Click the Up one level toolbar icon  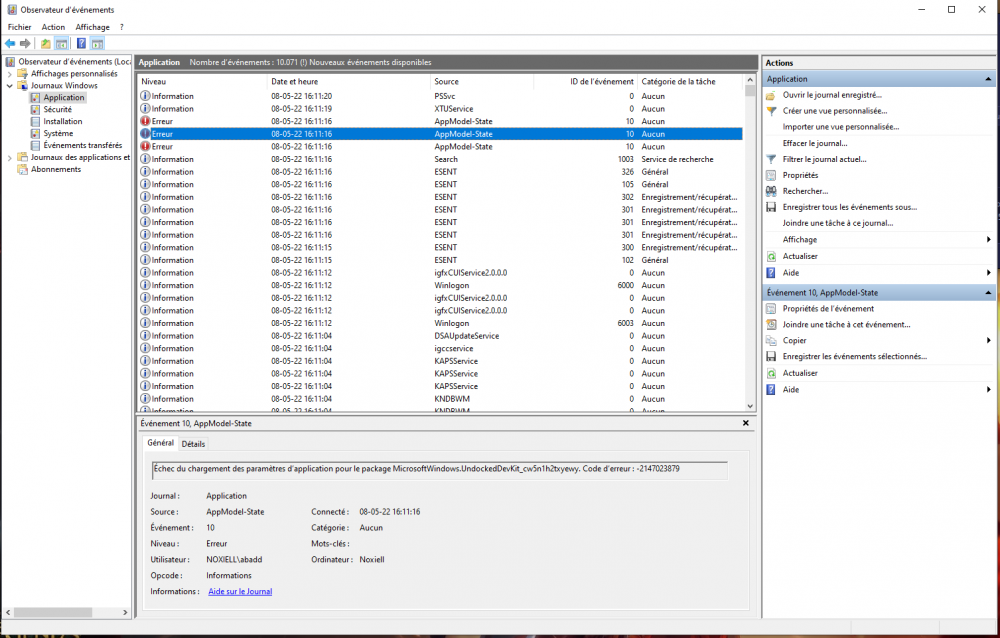pos(46,44)
